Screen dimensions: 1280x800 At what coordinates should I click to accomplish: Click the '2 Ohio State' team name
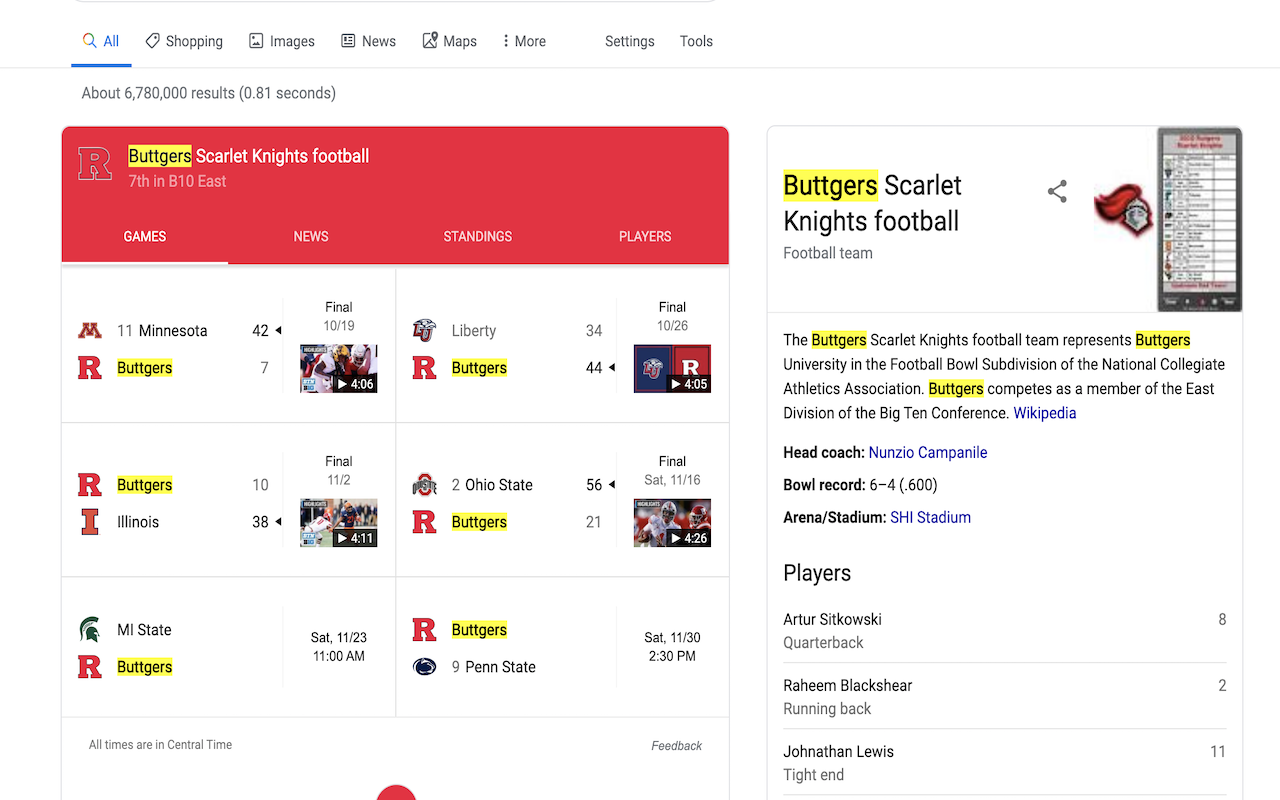pyautogui.click(x=492, y=485)
